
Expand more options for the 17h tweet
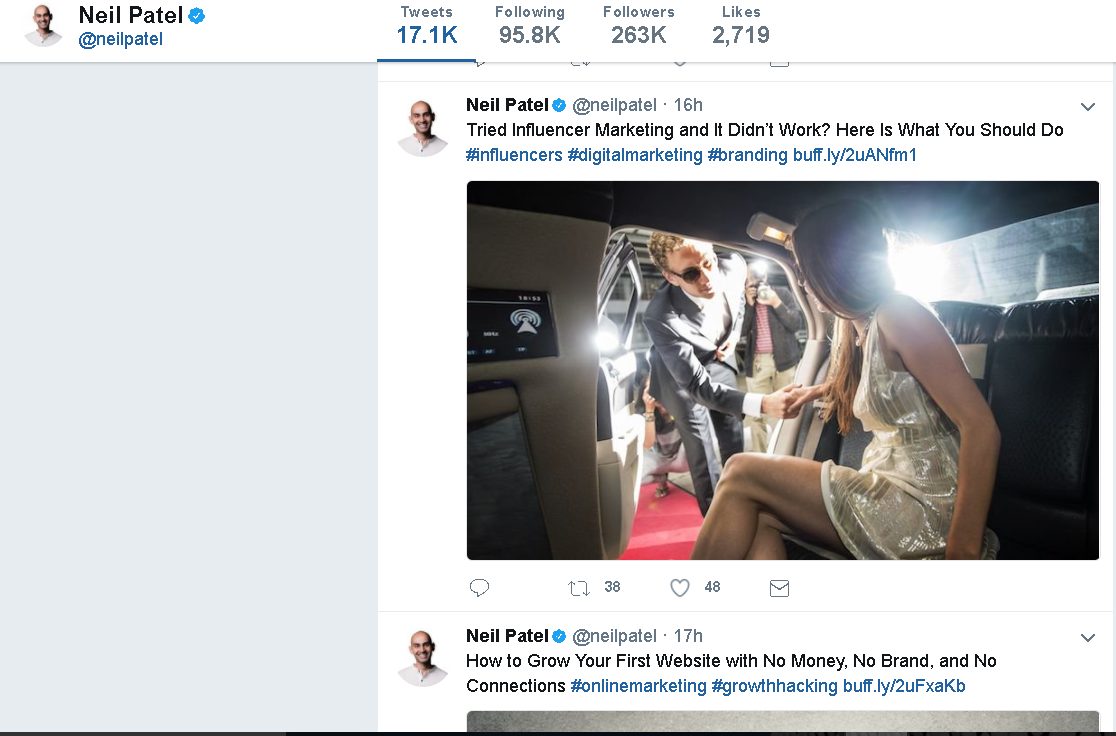(x=1088, y=638)
